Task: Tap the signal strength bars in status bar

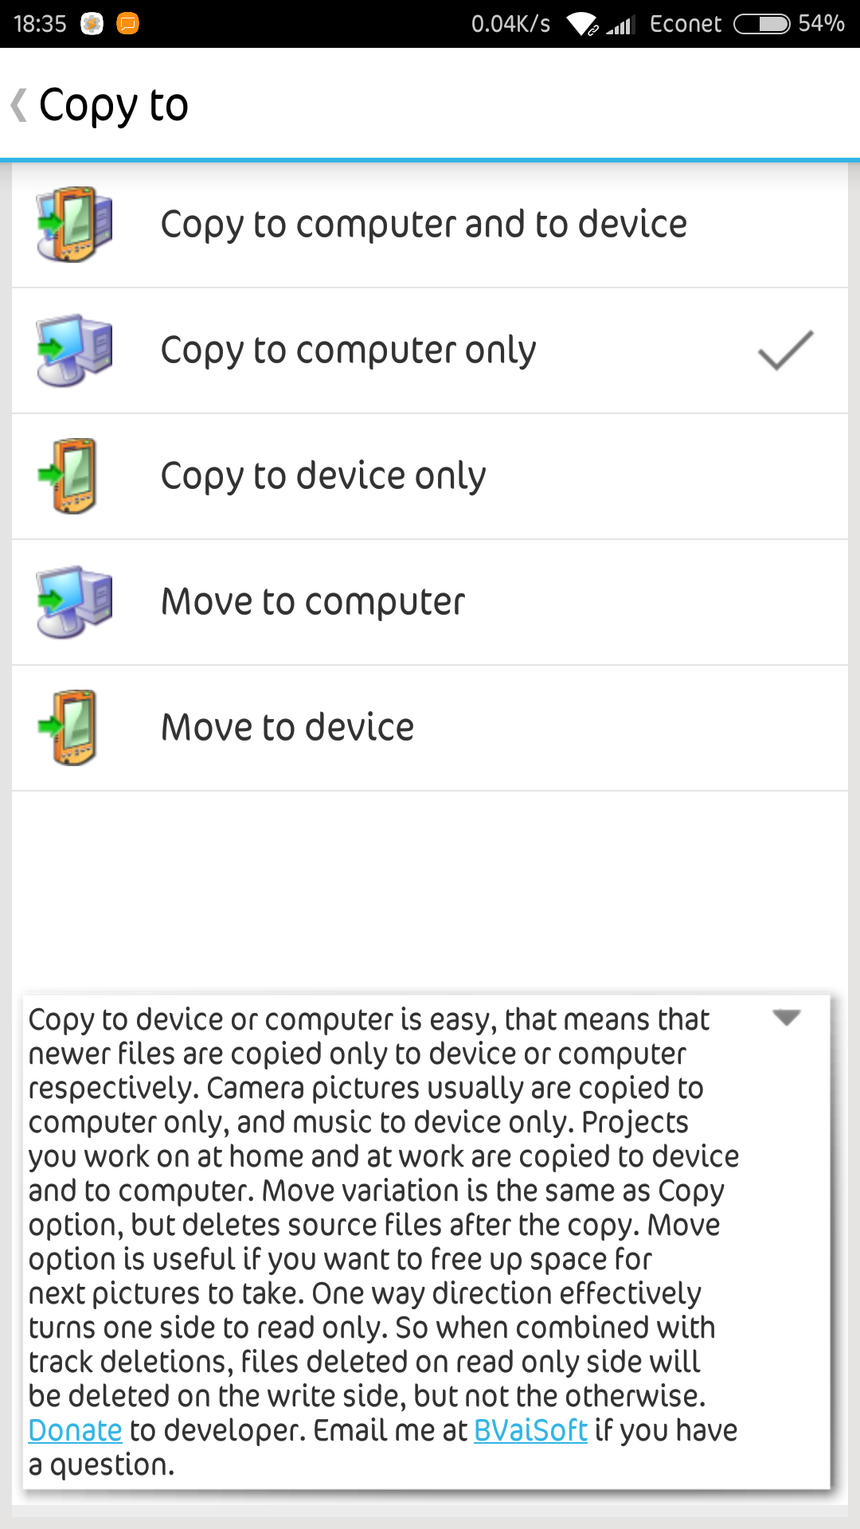Action: [x=621, y=25]
